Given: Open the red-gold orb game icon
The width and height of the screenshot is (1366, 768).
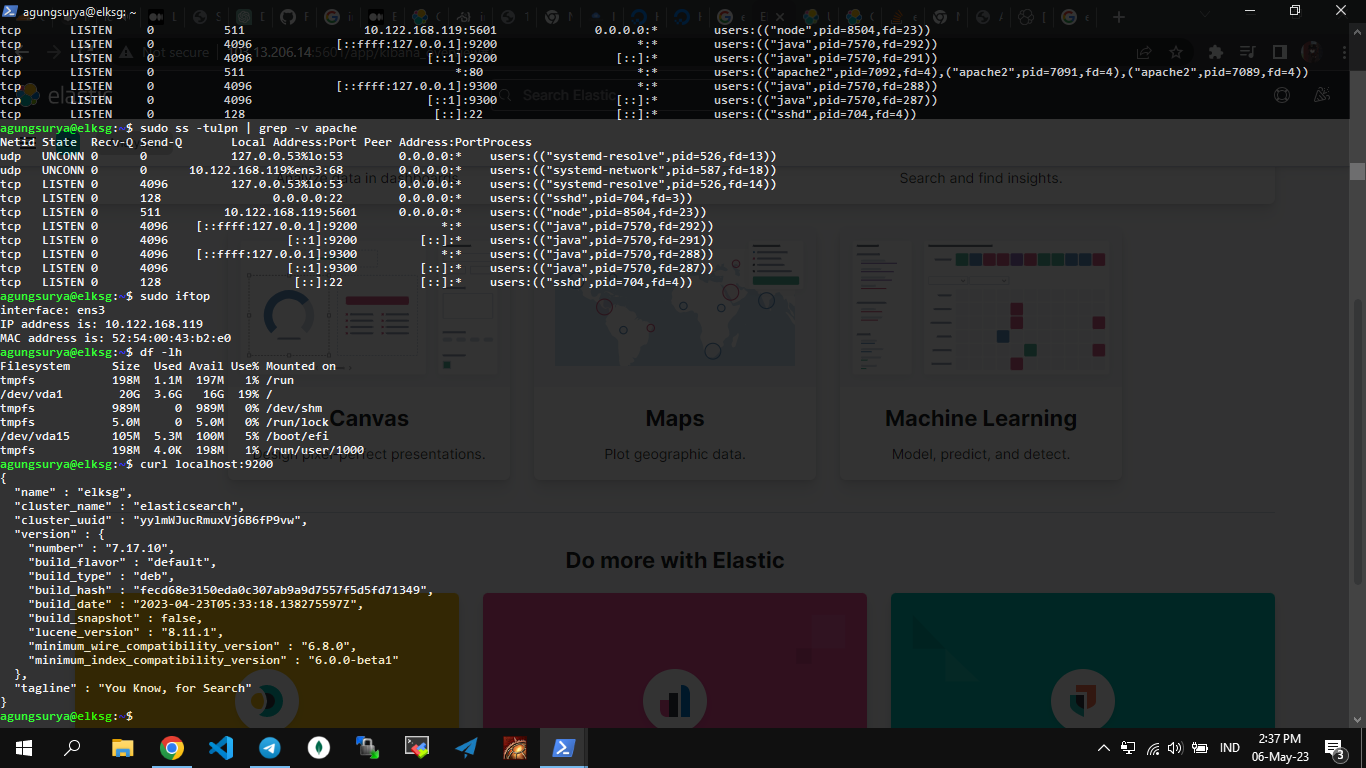Looking at the screenshot, I should pyautogui.click(x=515, y=747).
